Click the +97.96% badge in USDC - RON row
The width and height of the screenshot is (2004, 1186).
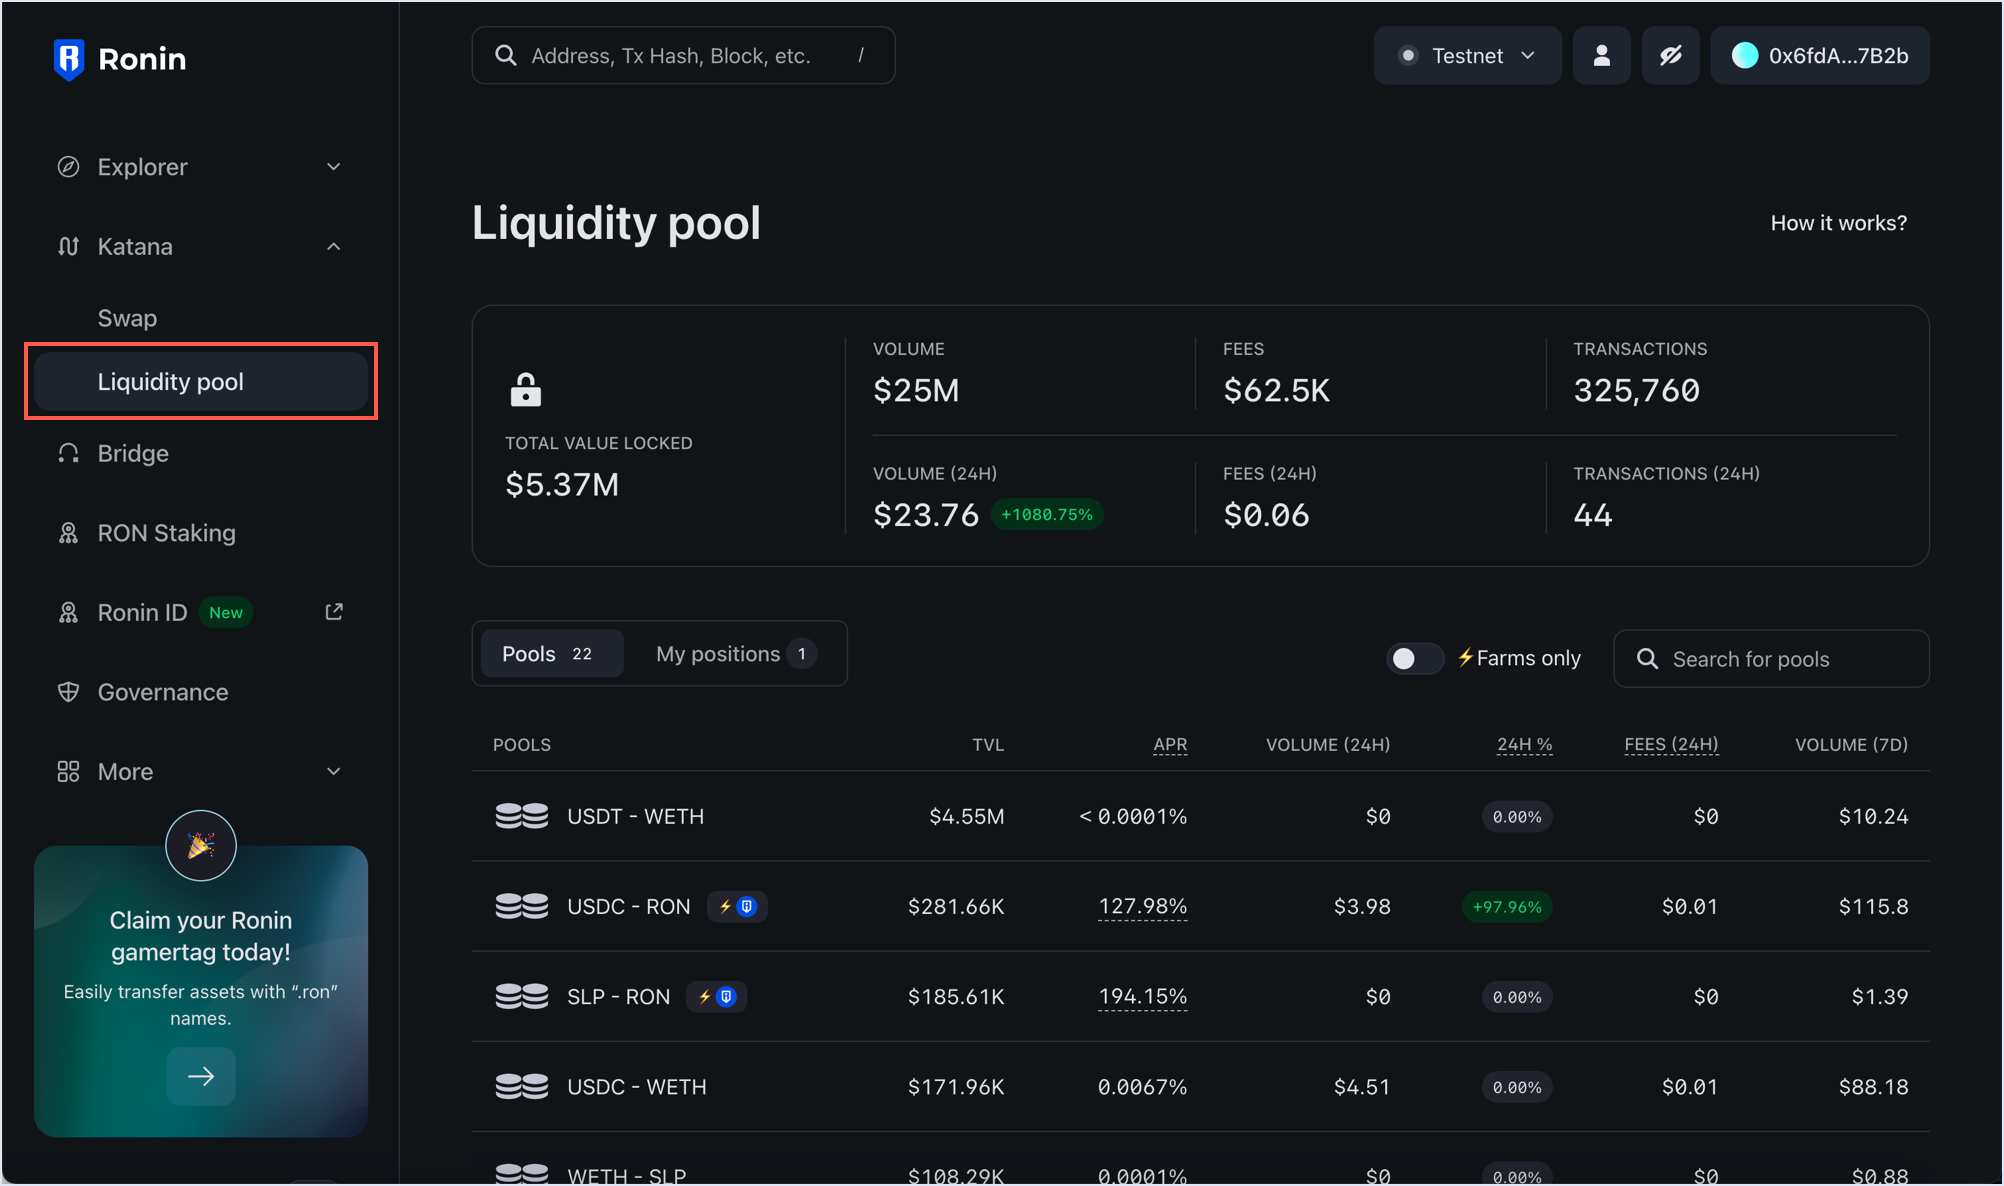point(1507,907)
